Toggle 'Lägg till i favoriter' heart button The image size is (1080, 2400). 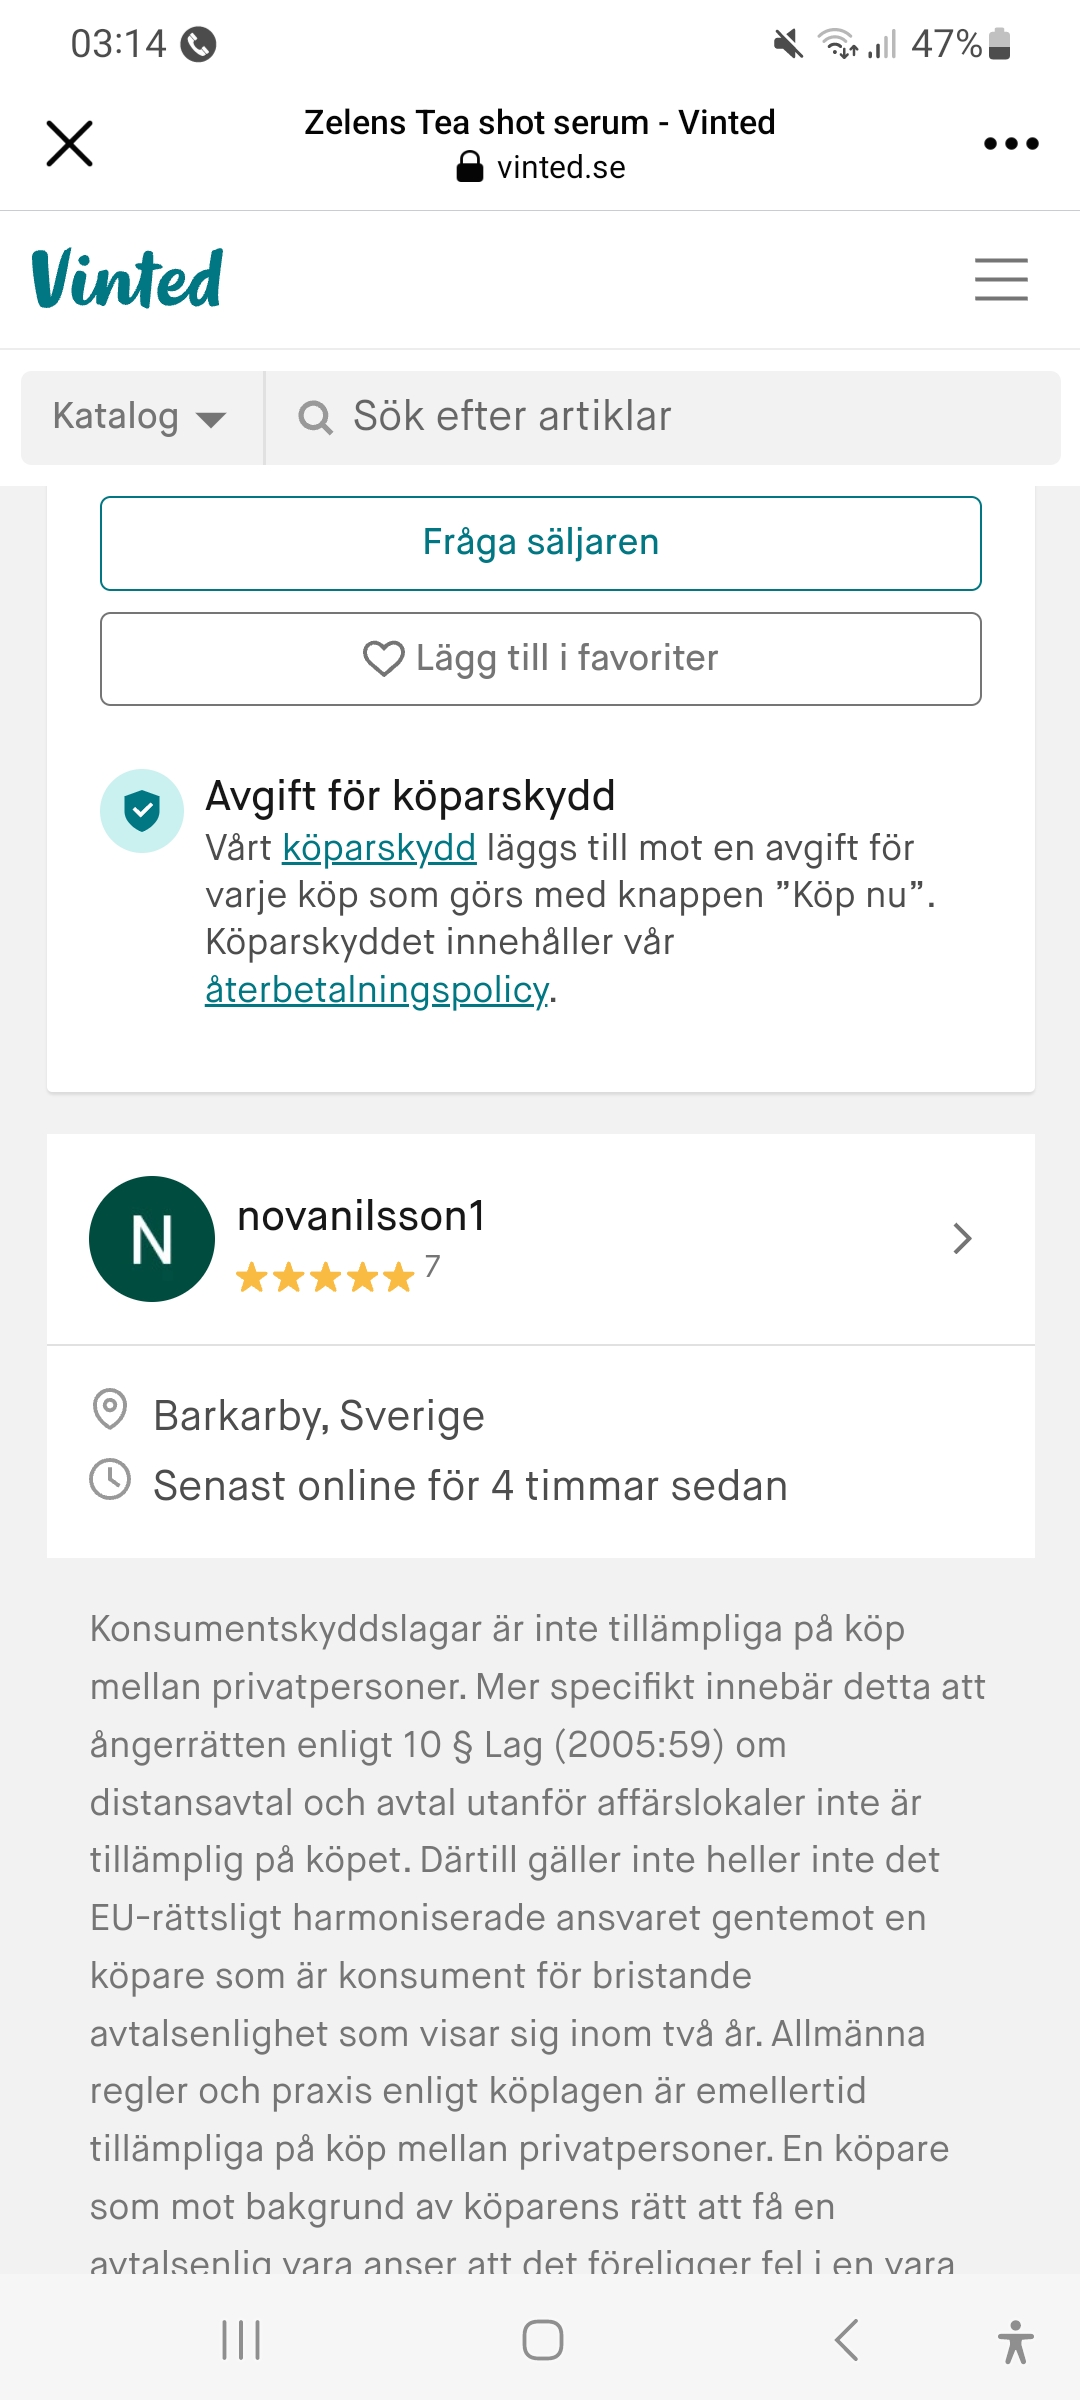click(x=540, y=659)
